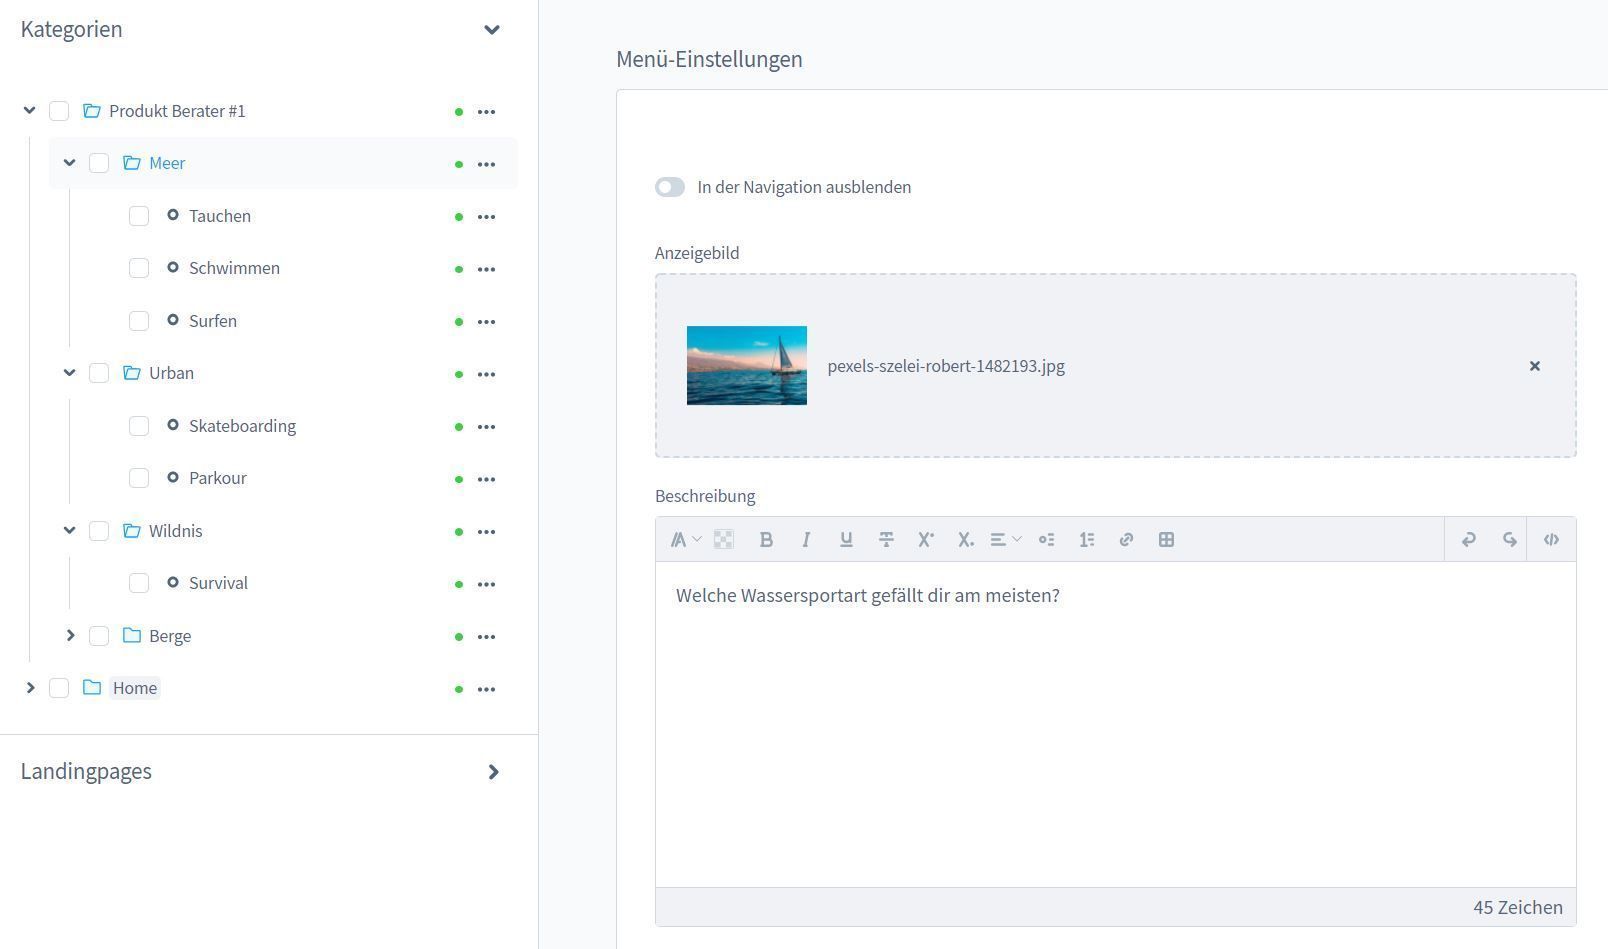Toggle underline in the editor toolbar

point(846,540)
